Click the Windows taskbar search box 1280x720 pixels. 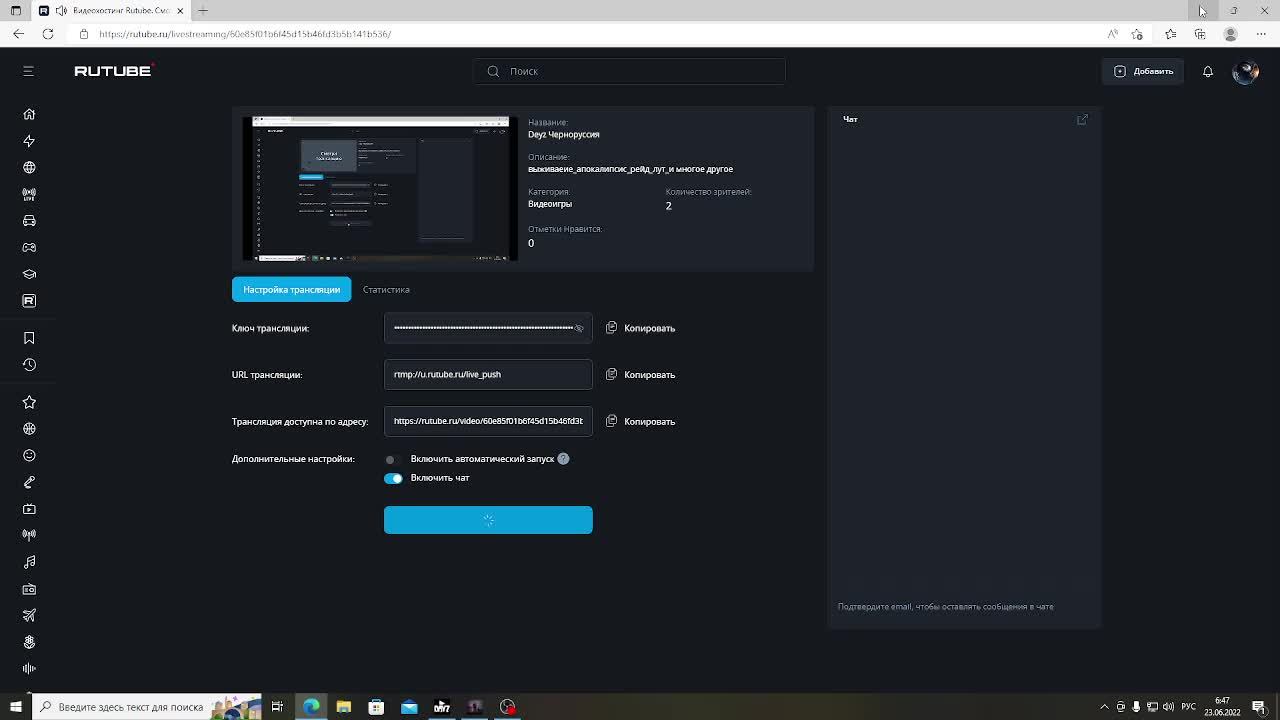coord(147,707)
